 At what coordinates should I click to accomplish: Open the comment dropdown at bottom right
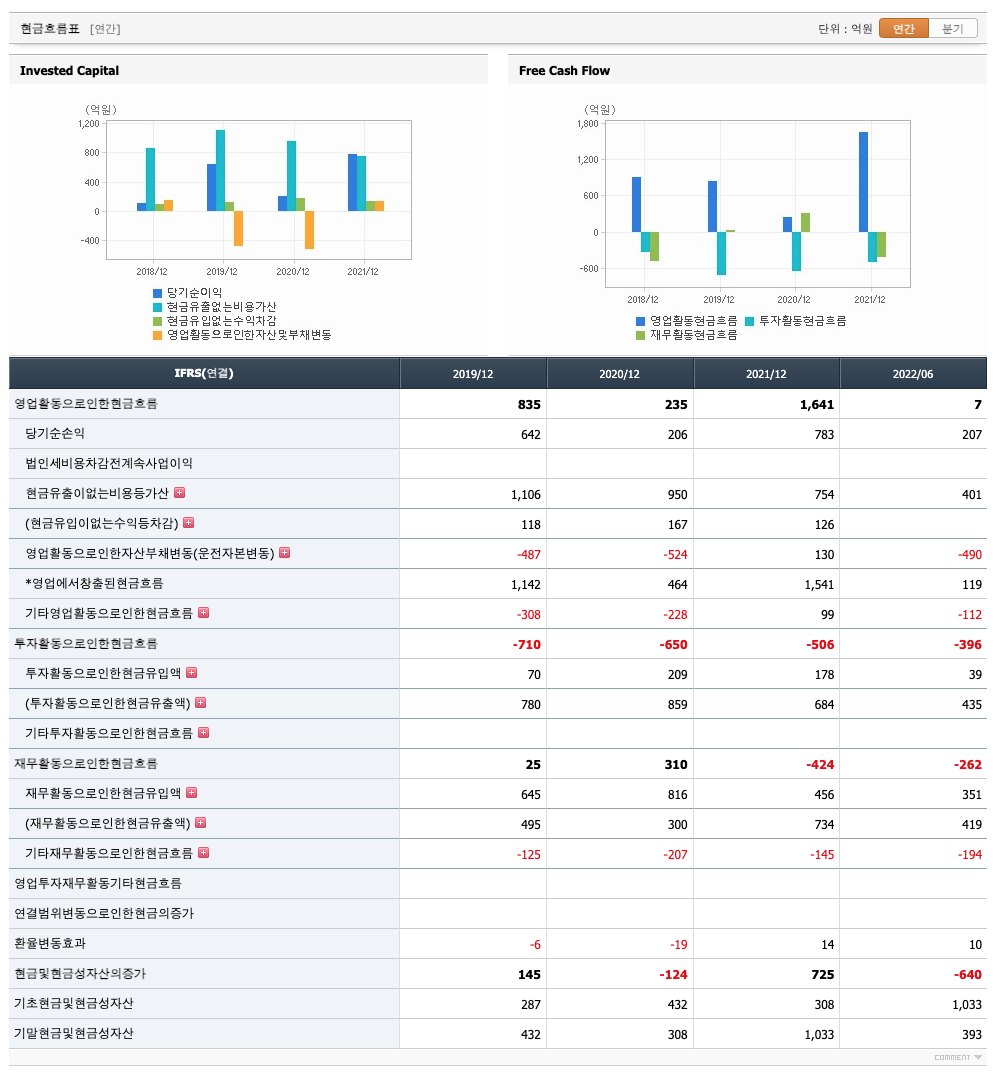[x=958, y=1057]
